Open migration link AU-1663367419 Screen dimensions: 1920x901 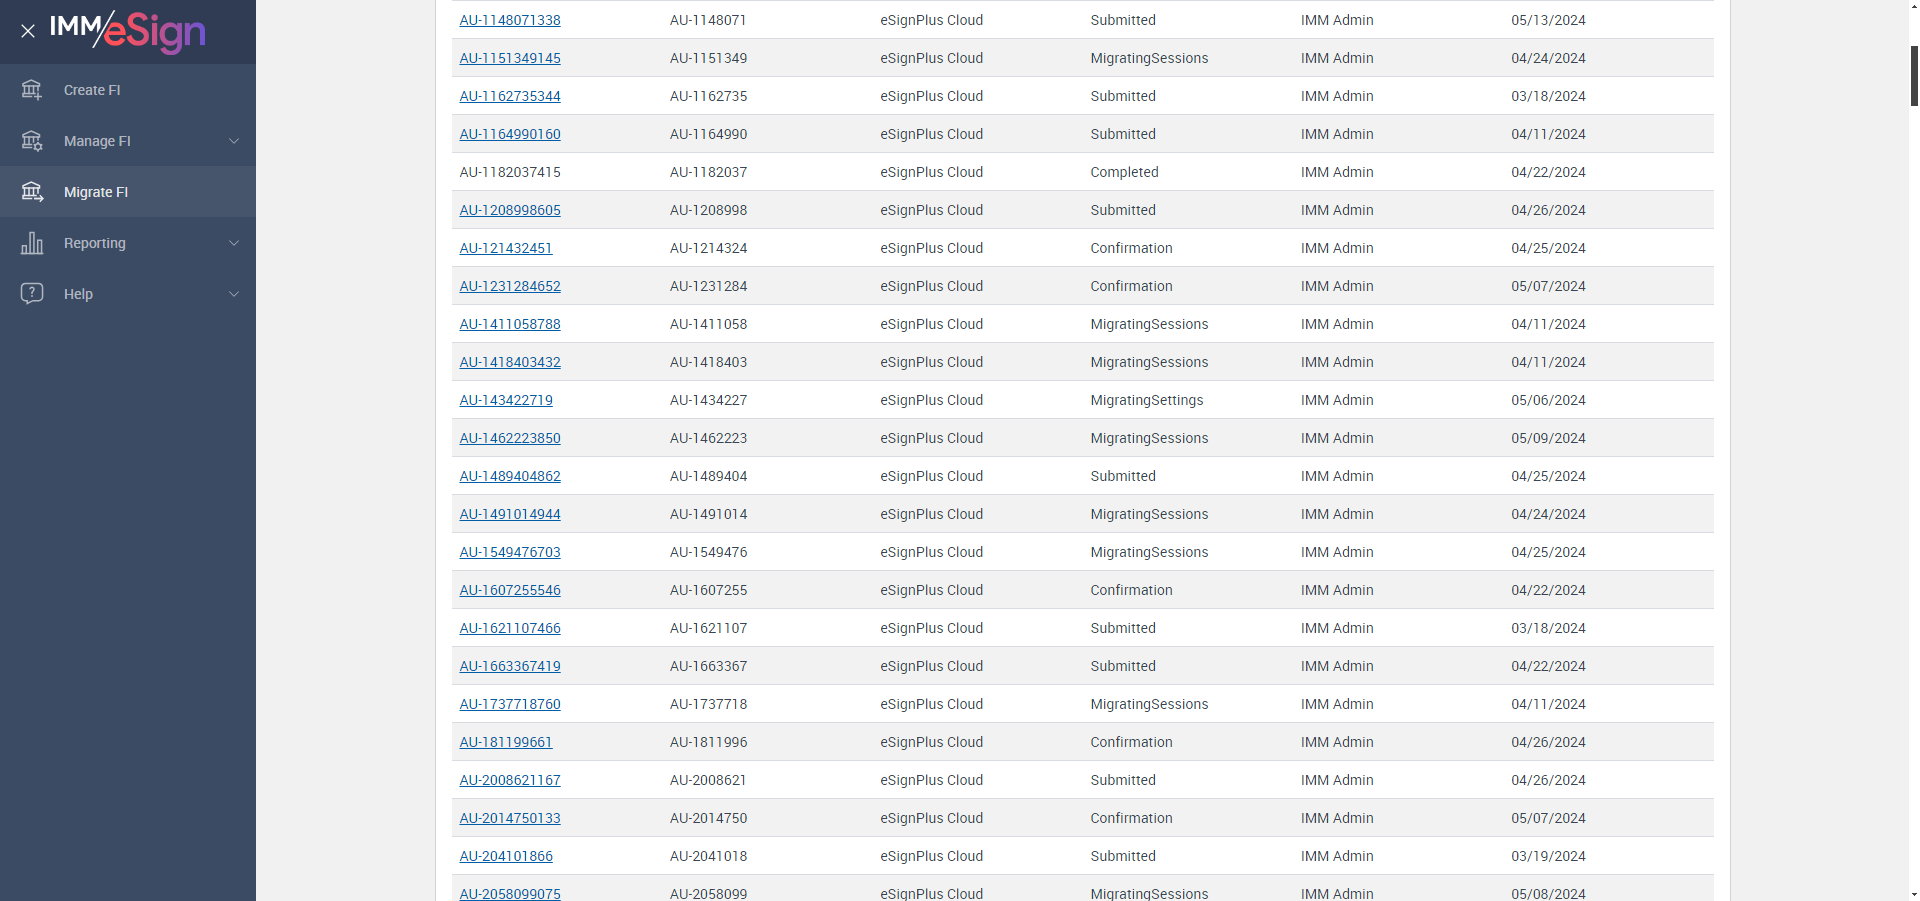click(510, 666)
